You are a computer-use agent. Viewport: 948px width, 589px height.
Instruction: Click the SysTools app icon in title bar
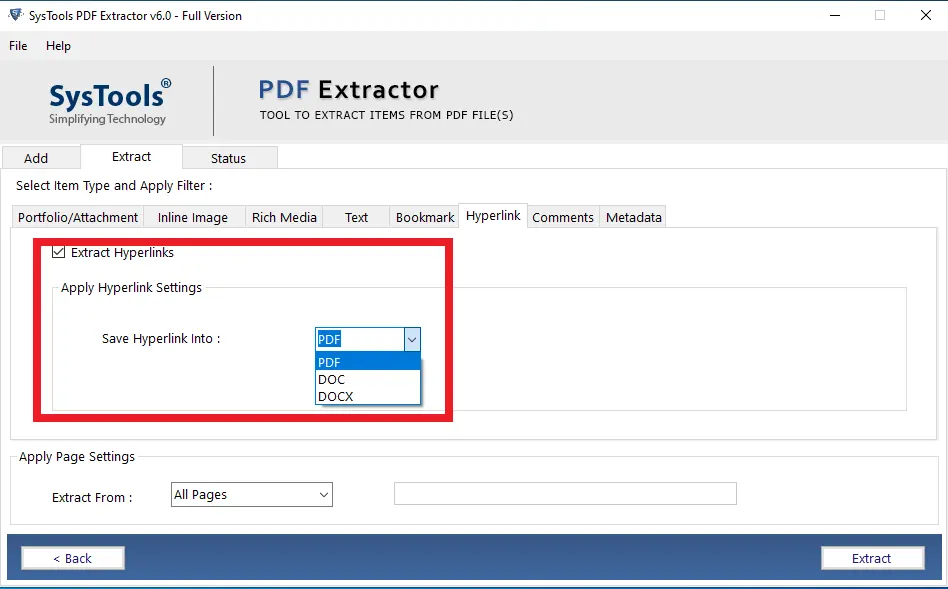click(x=16, y=15)
